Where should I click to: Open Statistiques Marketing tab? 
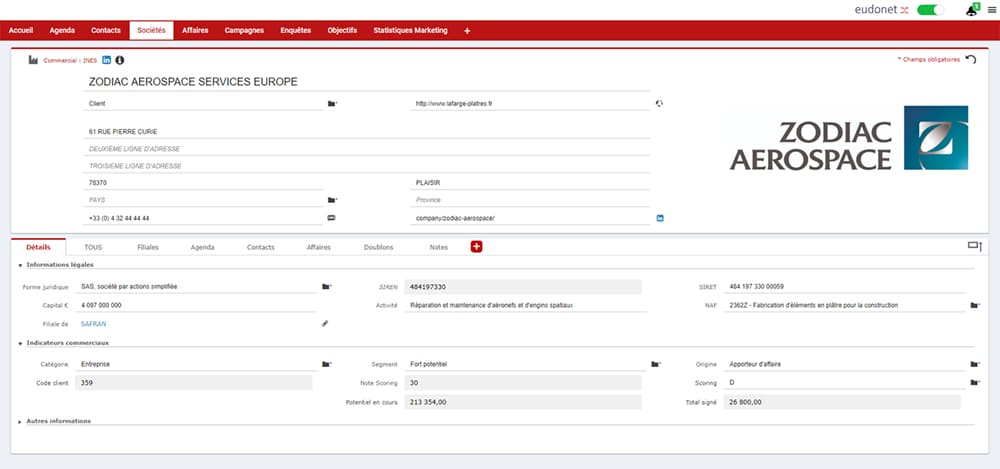pyautogui.click(x=410, y=31)
